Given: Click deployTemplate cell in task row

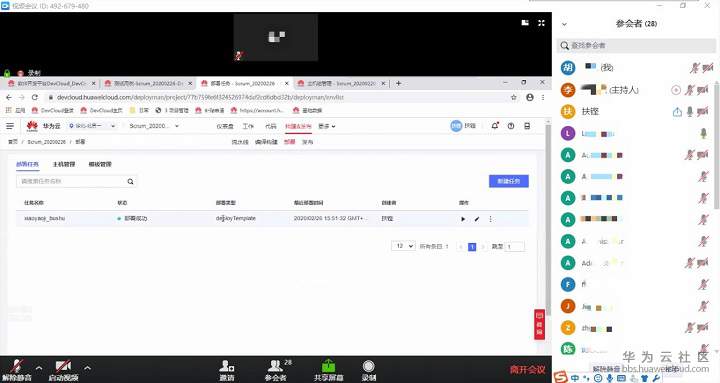Looking at the screenshot, I should pos(236,219).
